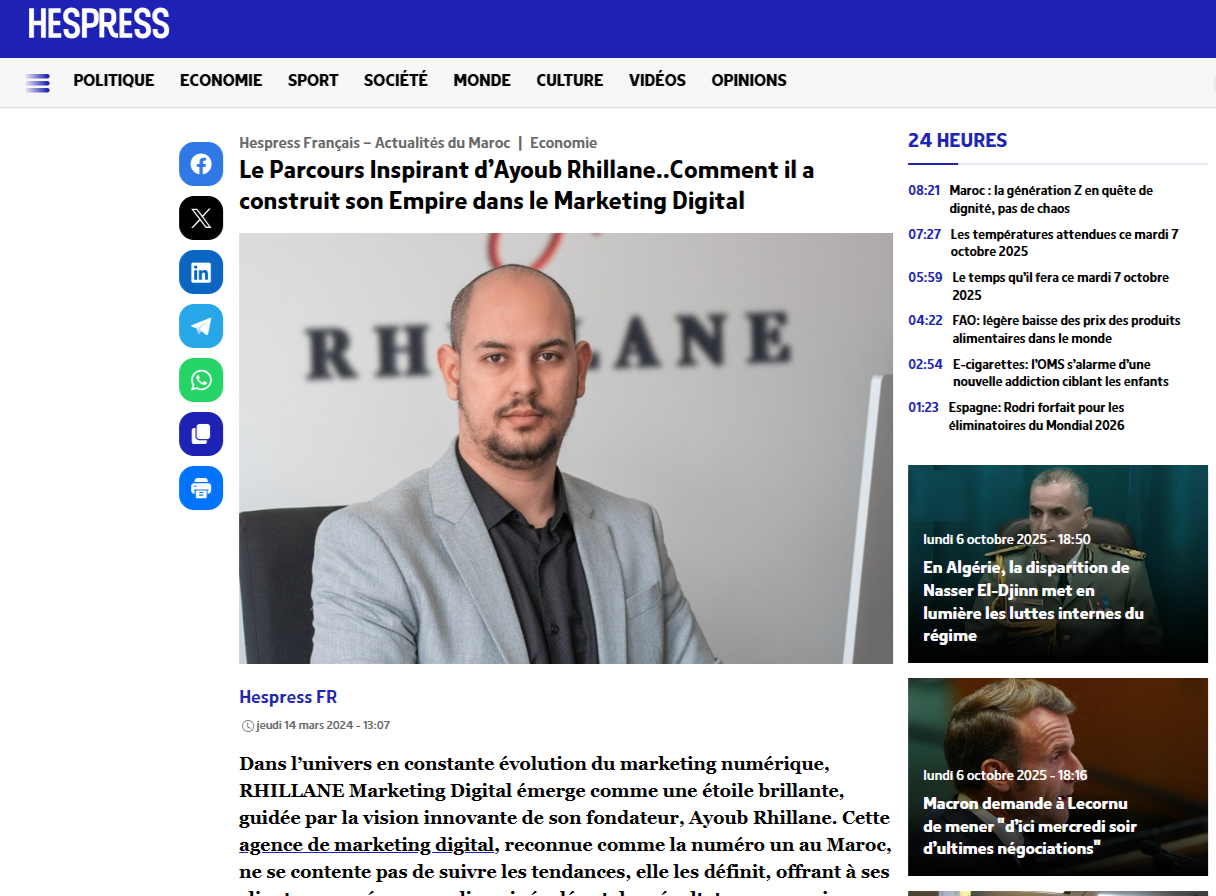Open Hespress FR author link

pos(288,697)
